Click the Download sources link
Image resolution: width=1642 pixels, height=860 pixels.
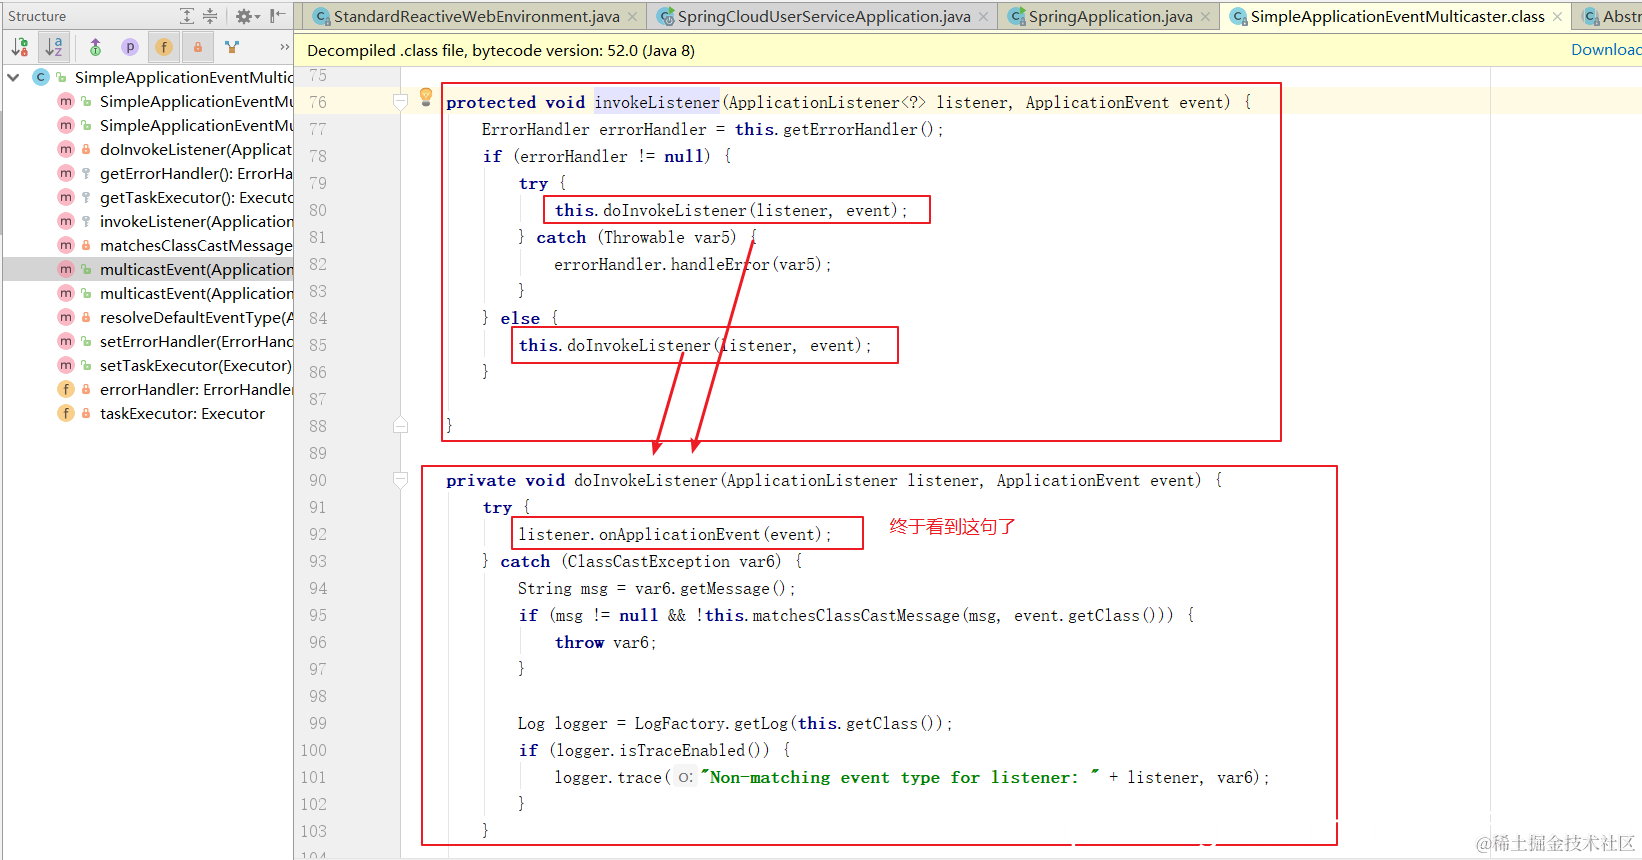(x=1606, y=50)
